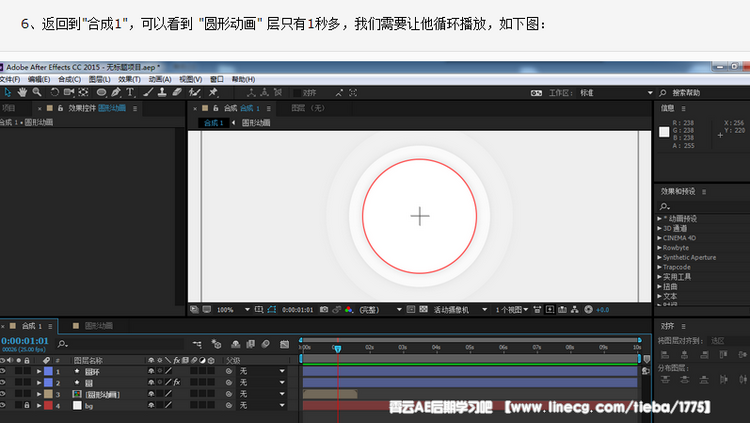Open the 100% magnification dropdown
750x423 pixels.
coord(233,310)
